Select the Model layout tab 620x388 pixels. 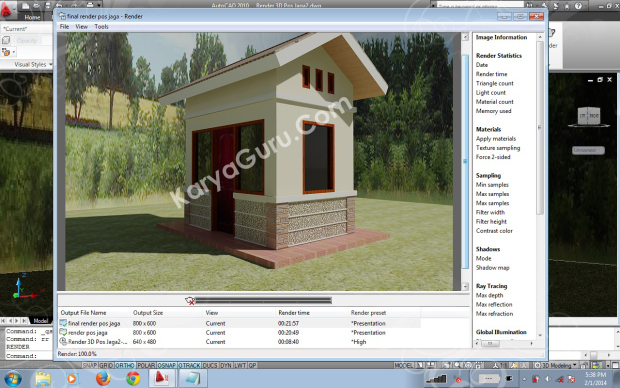[40, 320]
